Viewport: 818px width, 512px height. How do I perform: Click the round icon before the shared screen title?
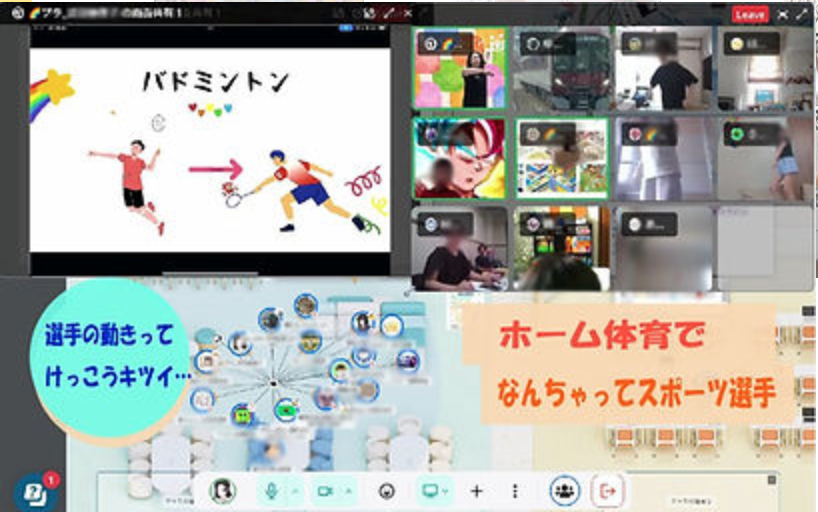18,13
